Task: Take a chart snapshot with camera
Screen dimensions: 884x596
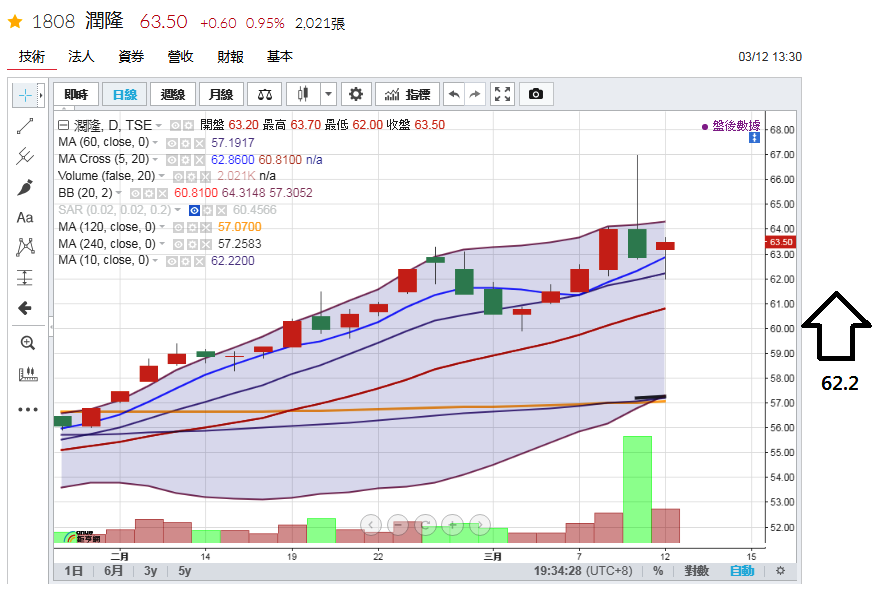Action: pyautogui.click(x=536, y=94)
